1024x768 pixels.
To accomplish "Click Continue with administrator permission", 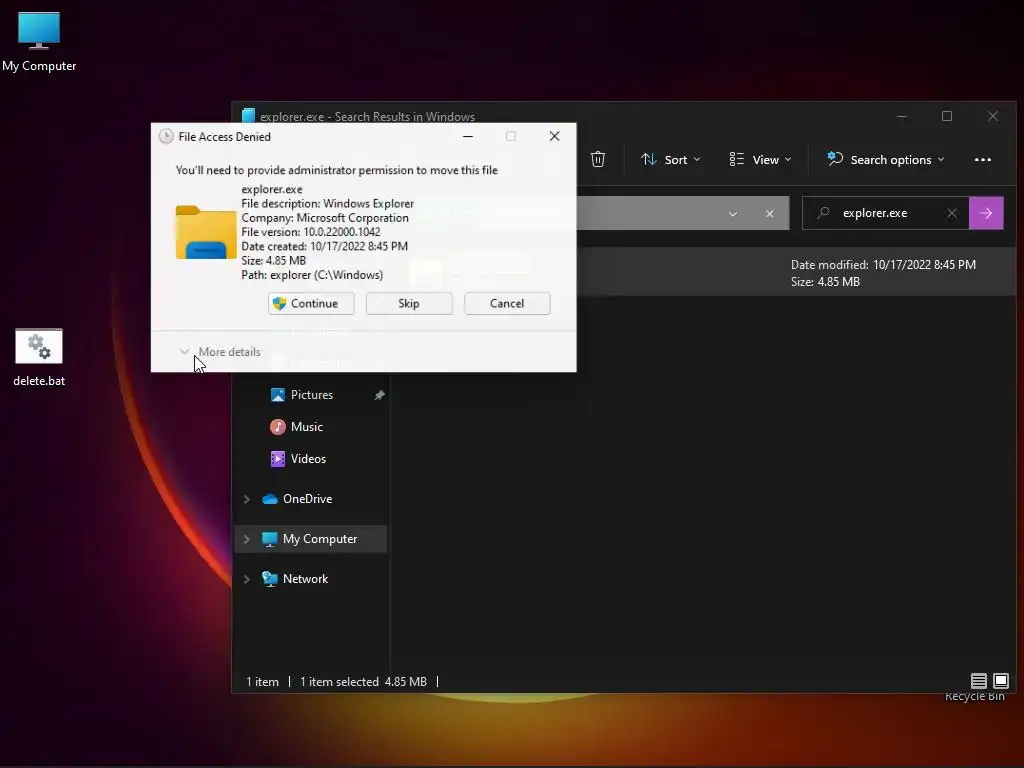I will [x=311, y=303].
